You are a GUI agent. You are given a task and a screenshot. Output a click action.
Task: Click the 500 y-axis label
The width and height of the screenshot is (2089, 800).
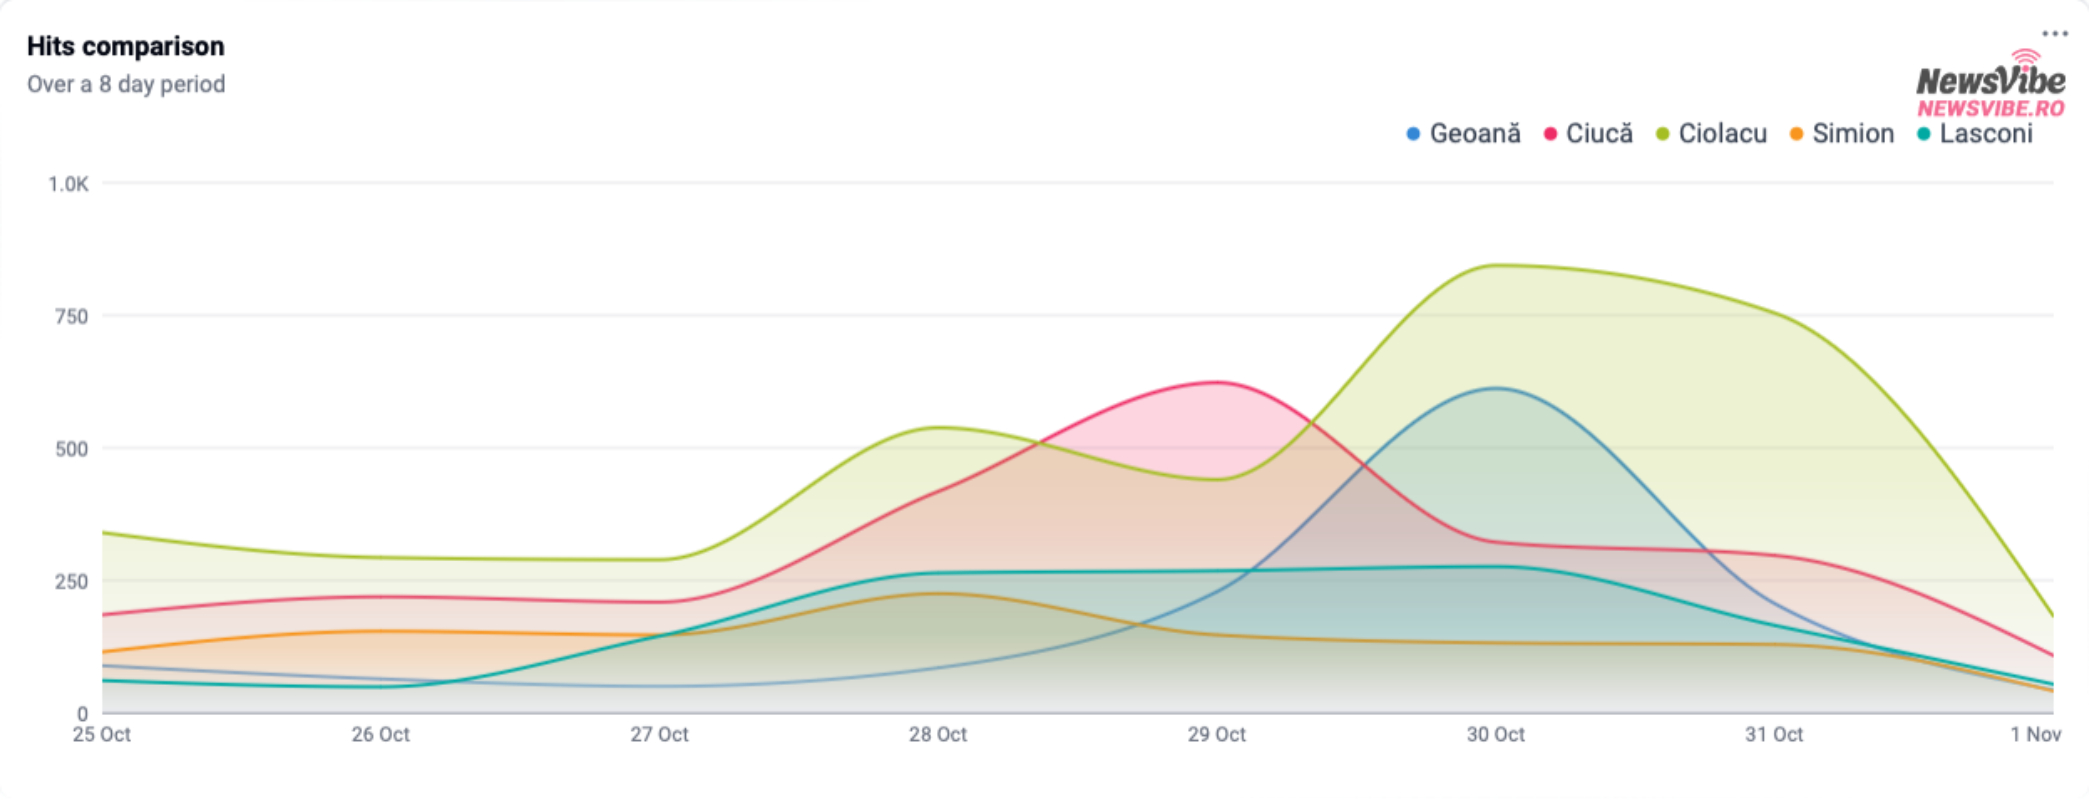coord(71,449)
